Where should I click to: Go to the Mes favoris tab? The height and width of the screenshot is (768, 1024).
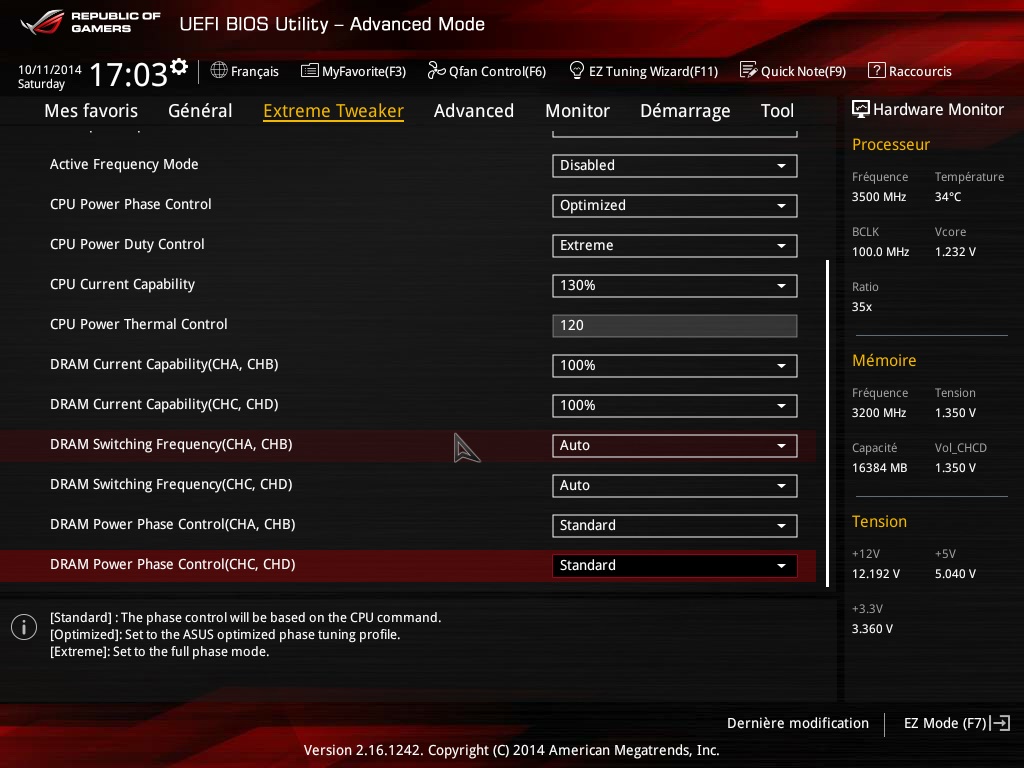pos(91,111)
